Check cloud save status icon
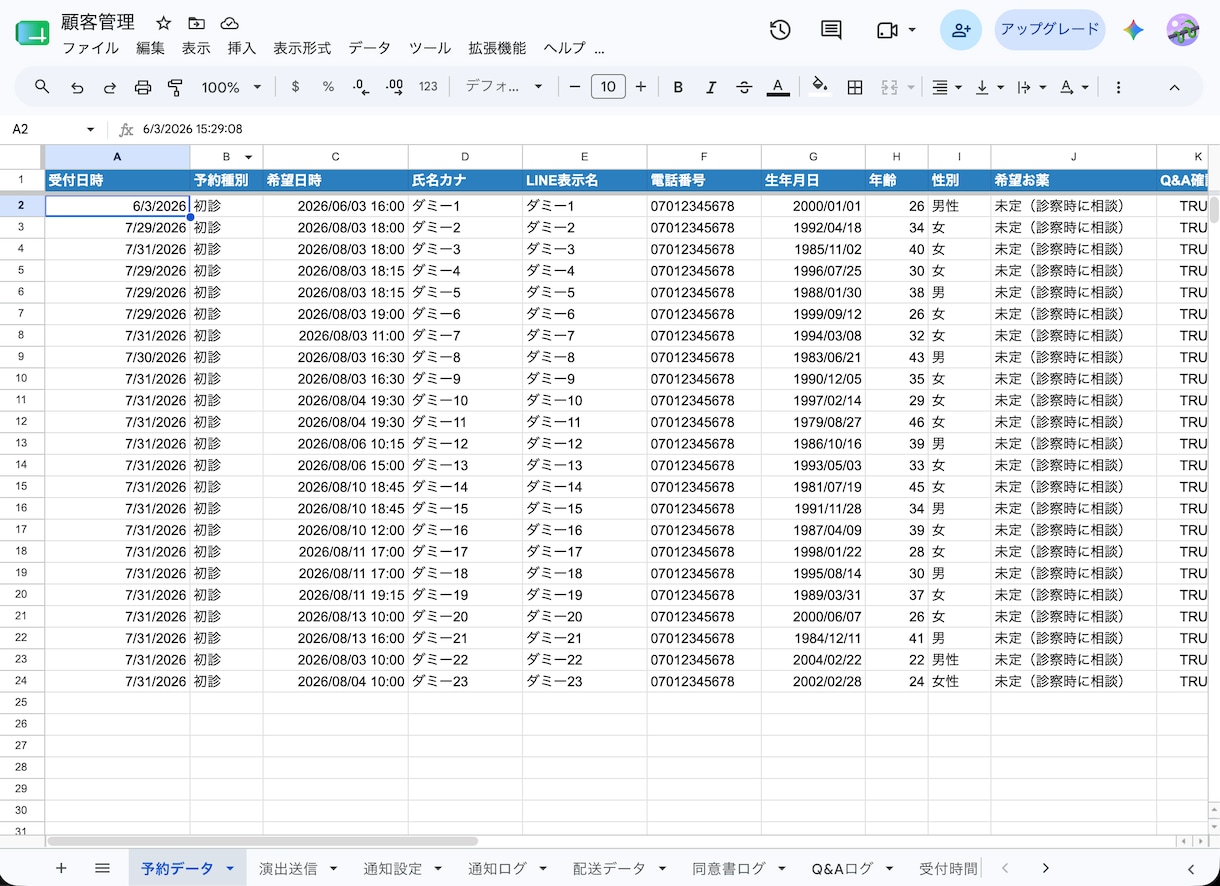The width and height of the screenshot is (1220, 886). click(x=230, y=23)
